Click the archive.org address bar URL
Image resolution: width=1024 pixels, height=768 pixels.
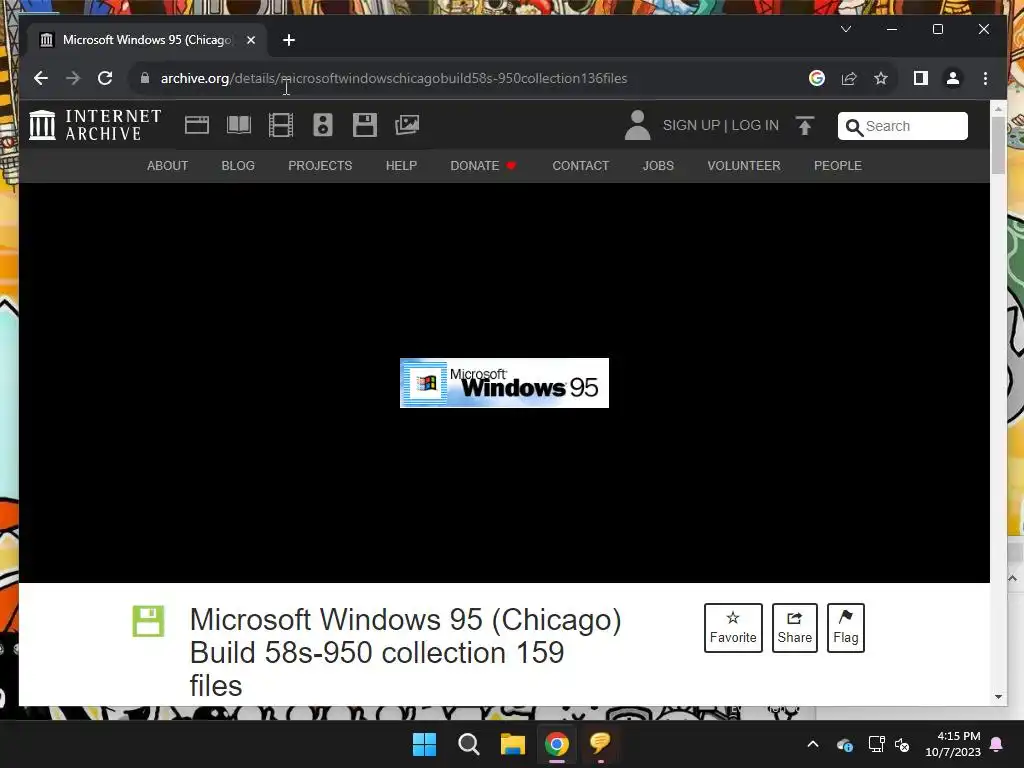[394, 78]
